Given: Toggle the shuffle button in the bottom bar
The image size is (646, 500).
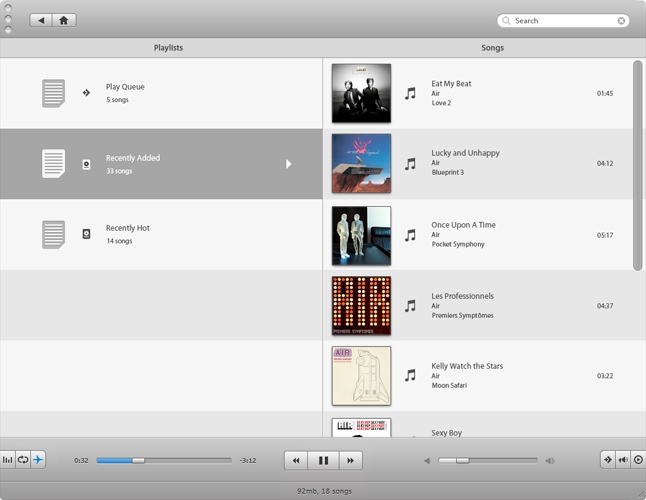Looking at the screenshot, I should point(38,460).
